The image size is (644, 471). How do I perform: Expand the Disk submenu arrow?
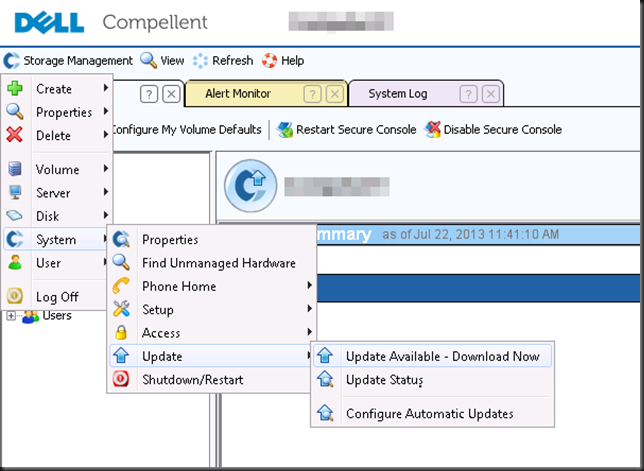click(106, 215)
